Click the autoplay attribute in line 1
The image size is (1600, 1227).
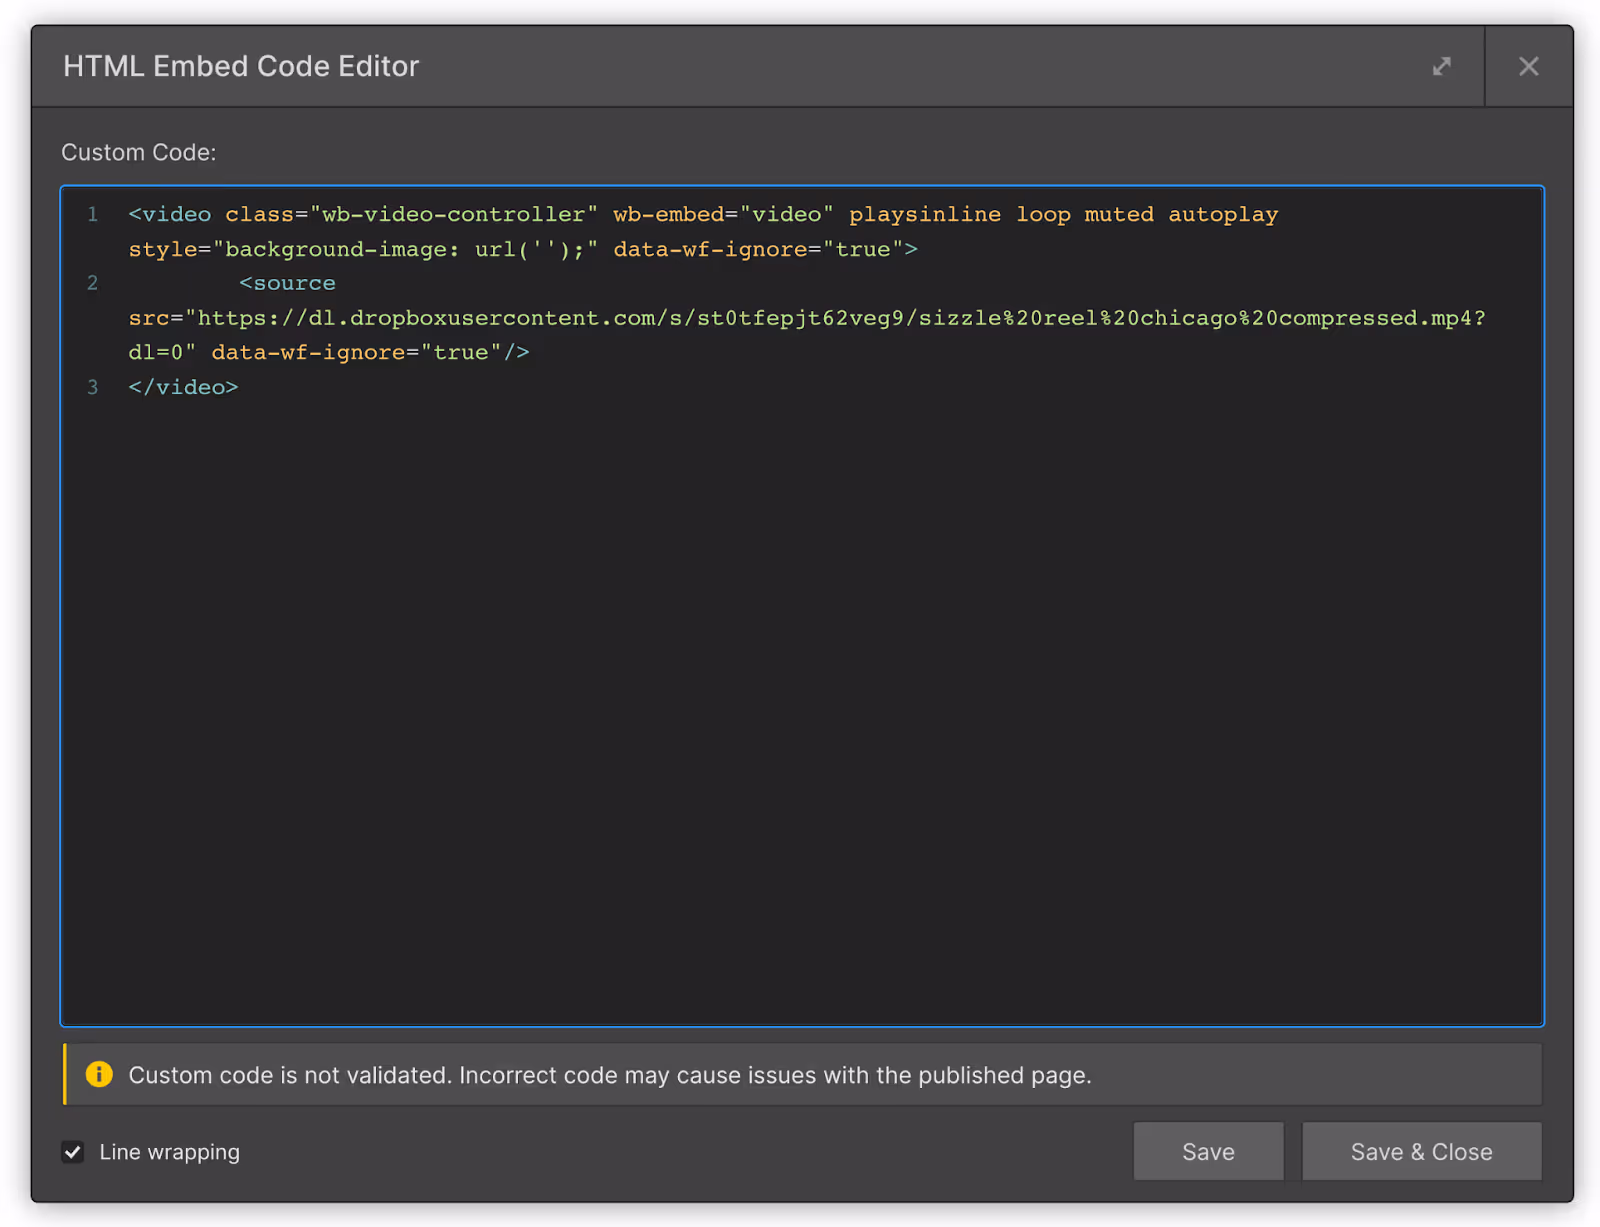(x=1223, y=215)
